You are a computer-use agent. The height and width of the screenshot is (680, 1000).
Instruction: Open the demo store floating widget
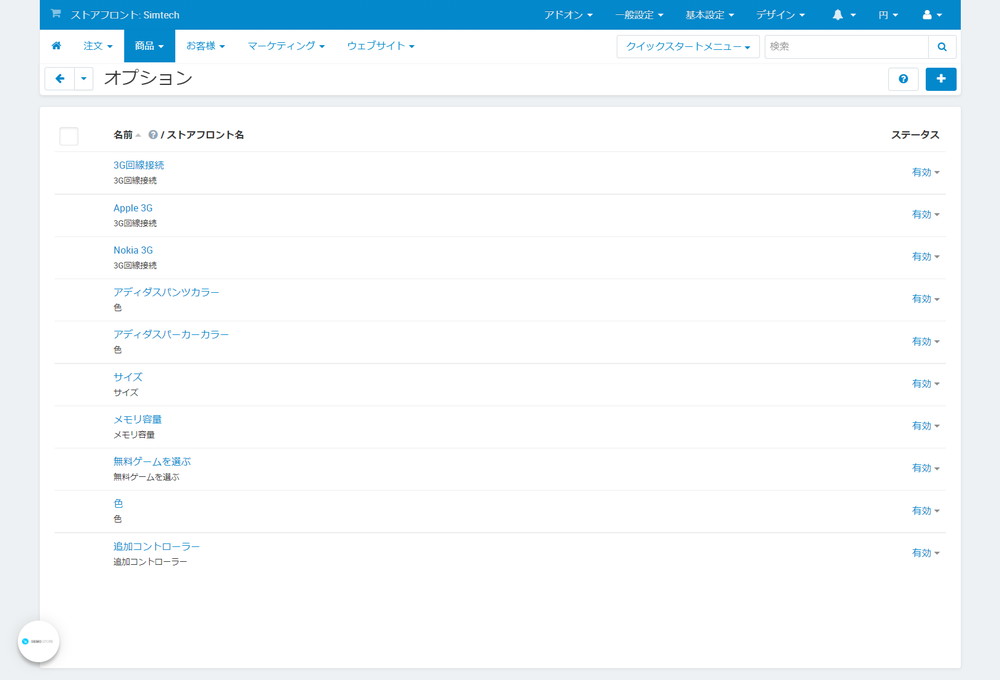click(38, 641)
